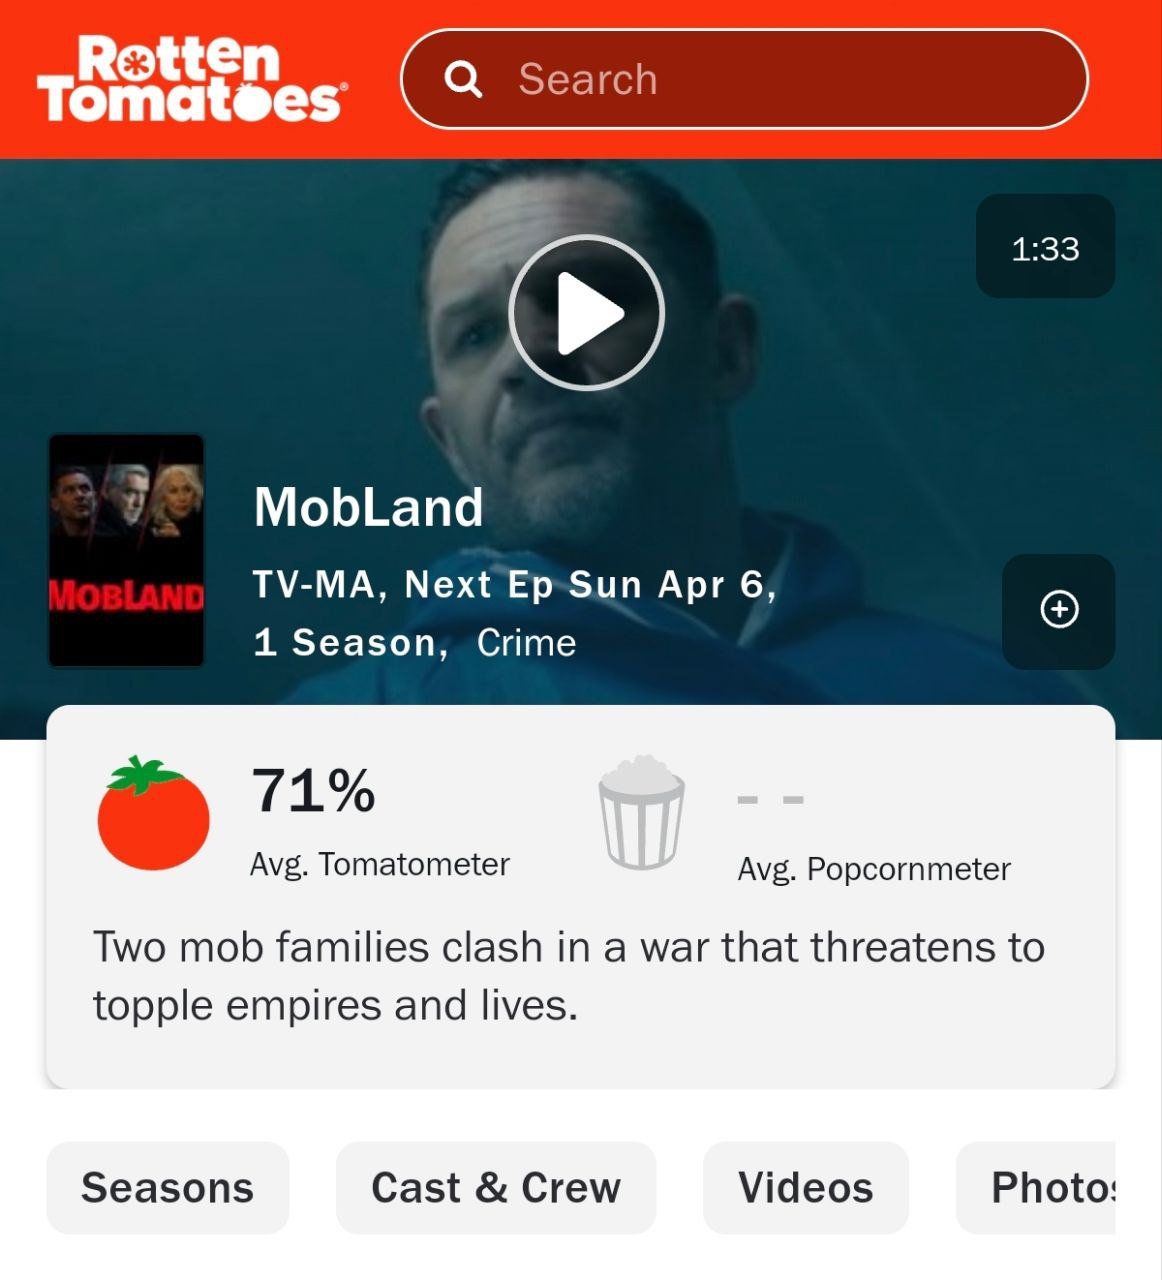Jump to the Photos section
Screen dimensions: 1162x1280
pos(1036,1188)
